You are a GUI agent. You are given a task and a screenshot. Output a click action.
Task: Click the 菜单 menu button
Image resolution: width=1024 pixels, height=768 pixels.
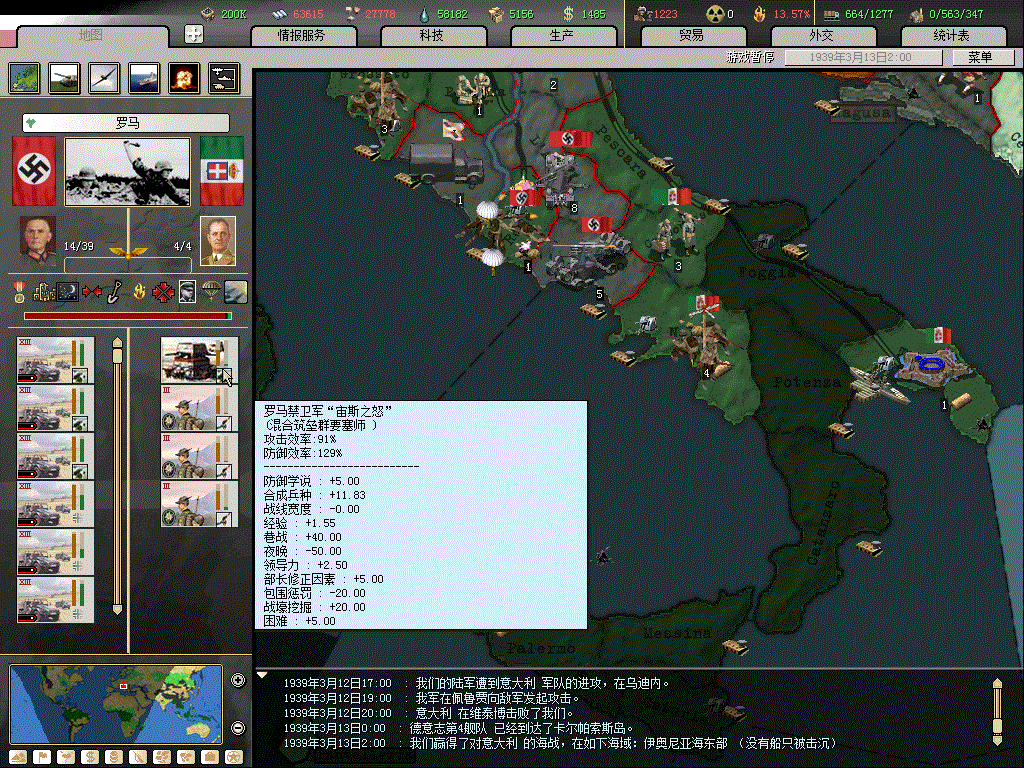tap(969, 58)
